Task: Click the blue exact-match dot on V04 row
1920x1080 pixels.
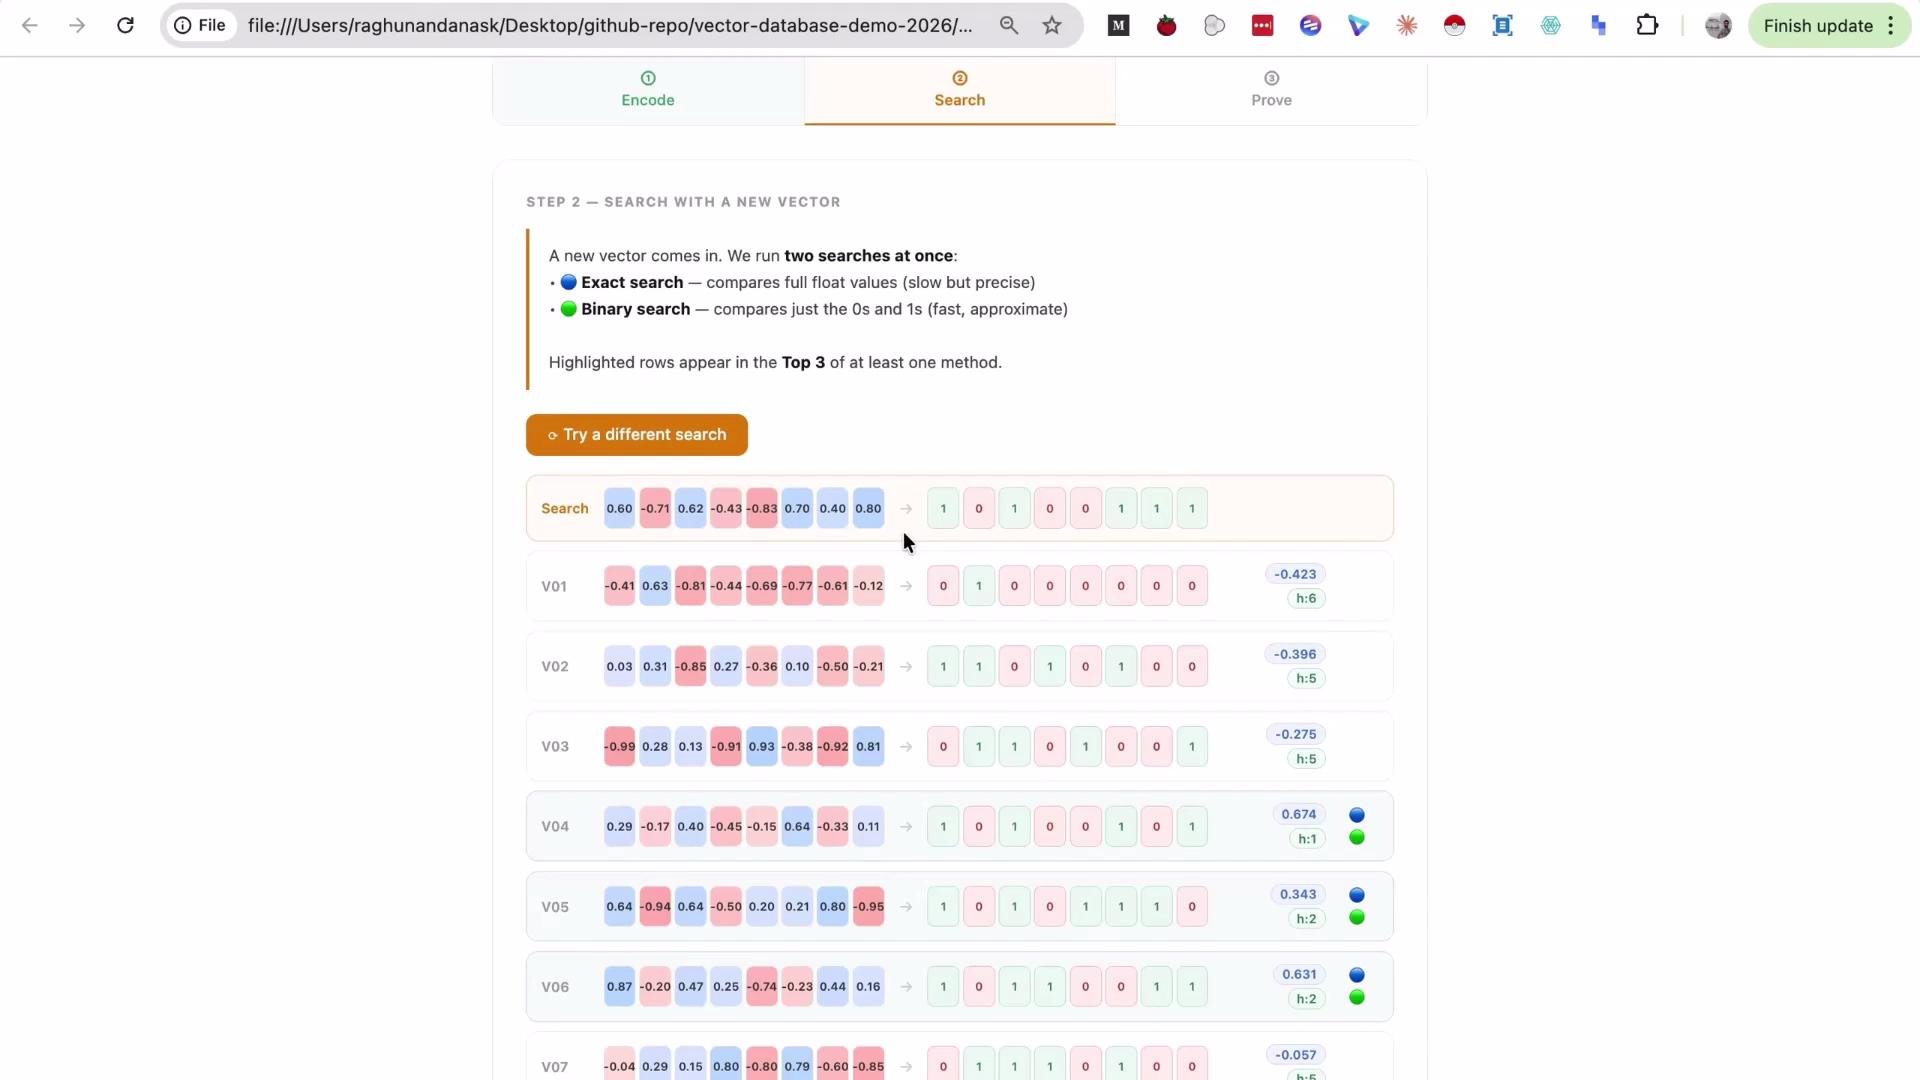Action: [1357, 815]
